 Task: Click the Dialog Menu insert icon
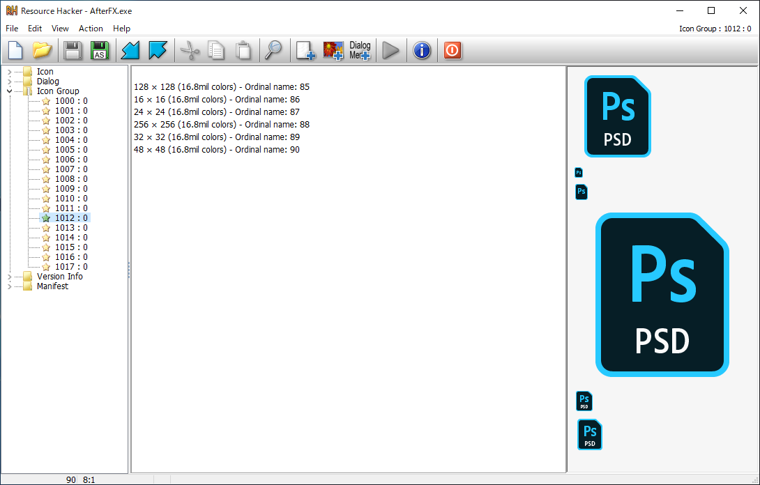tap(360, 50)
